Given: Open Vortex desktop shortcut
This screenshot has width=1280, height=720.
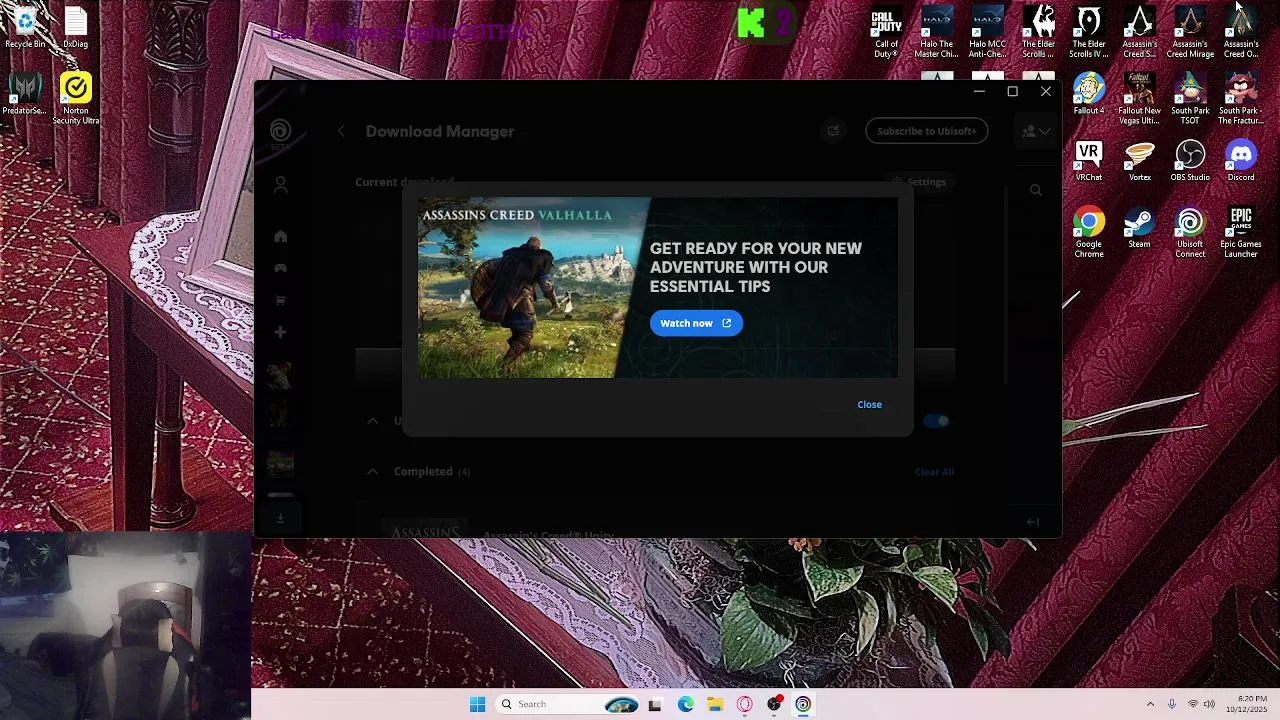Looking at the screenshot, I should [1139, 161].
